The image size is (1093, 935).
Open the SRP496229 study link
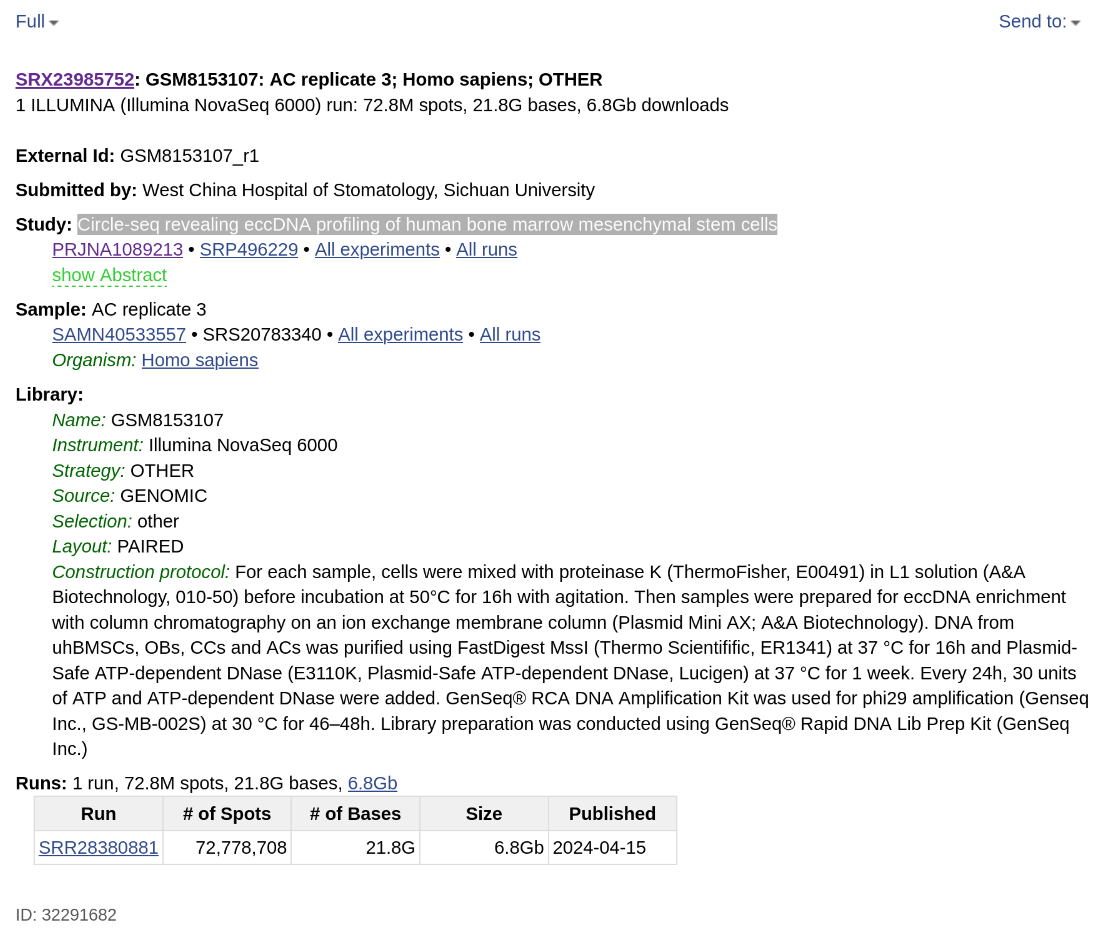[249, 250]
